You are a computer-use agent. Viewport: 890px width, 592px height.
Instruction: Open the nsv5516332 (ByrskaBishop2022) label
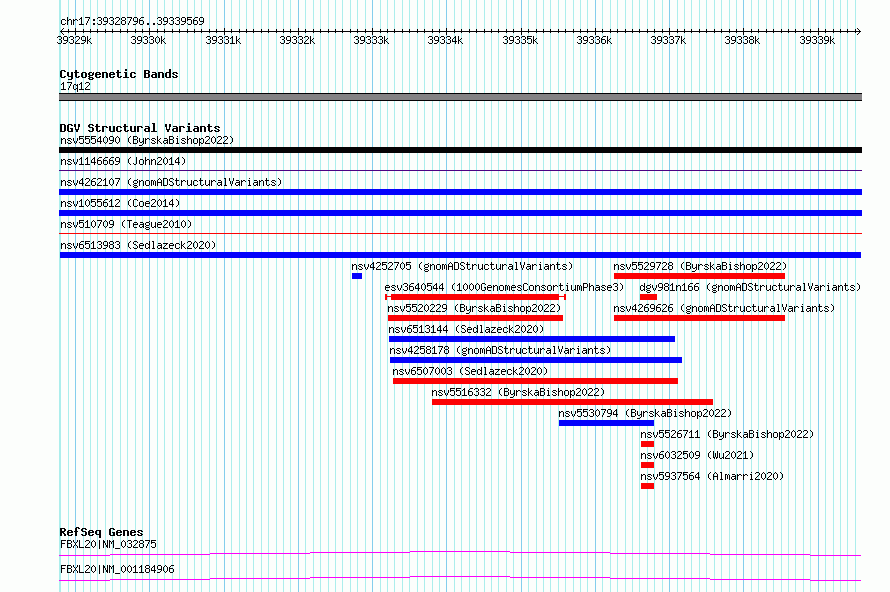pos(518,392)
